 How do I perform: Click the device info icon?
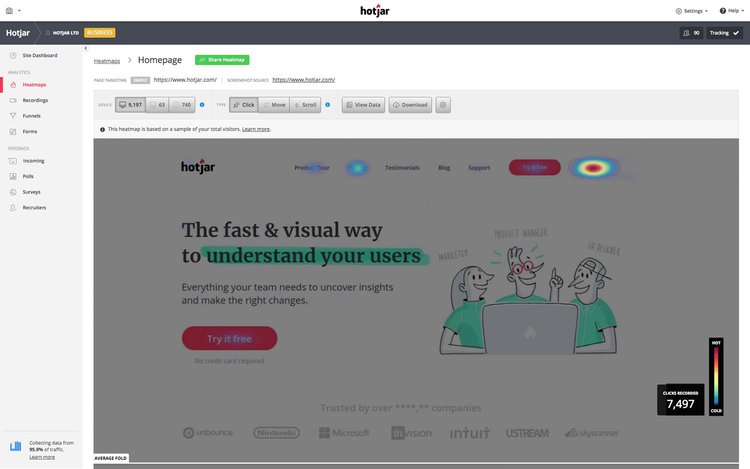(202, 105)
